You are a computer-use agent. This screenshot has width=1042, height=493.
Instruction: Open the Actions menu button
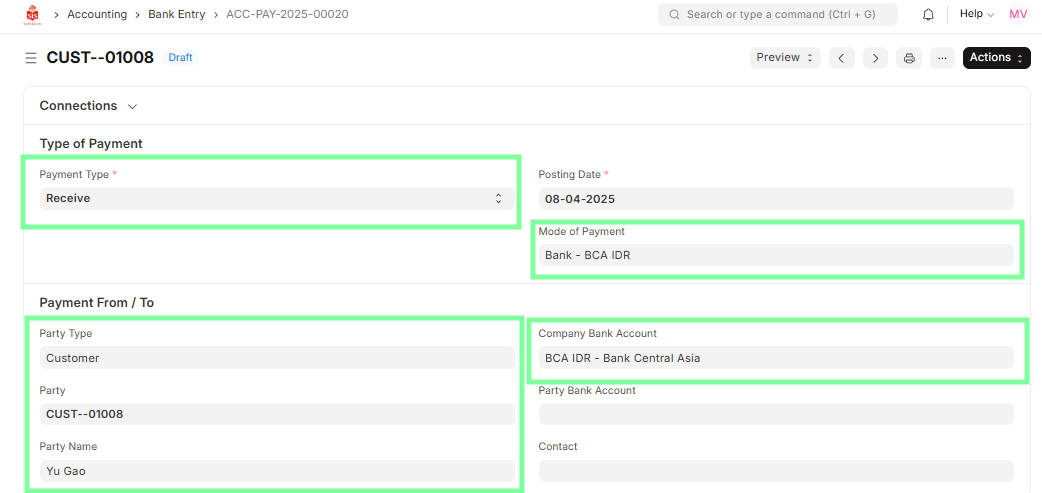tap(996, 58)
